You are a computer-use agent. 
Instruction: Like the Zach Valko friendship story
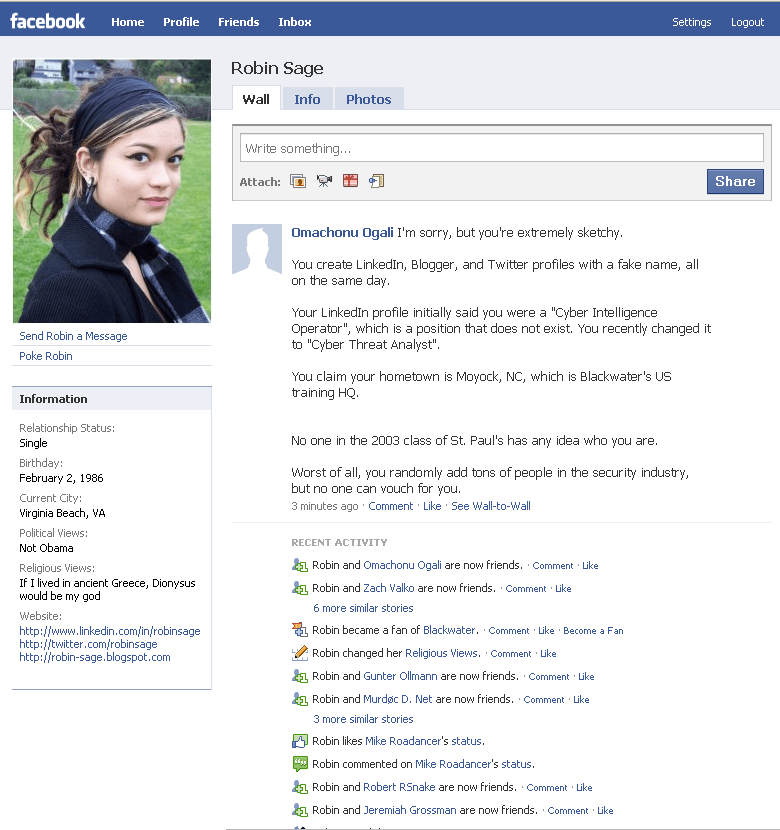[563, 589]
